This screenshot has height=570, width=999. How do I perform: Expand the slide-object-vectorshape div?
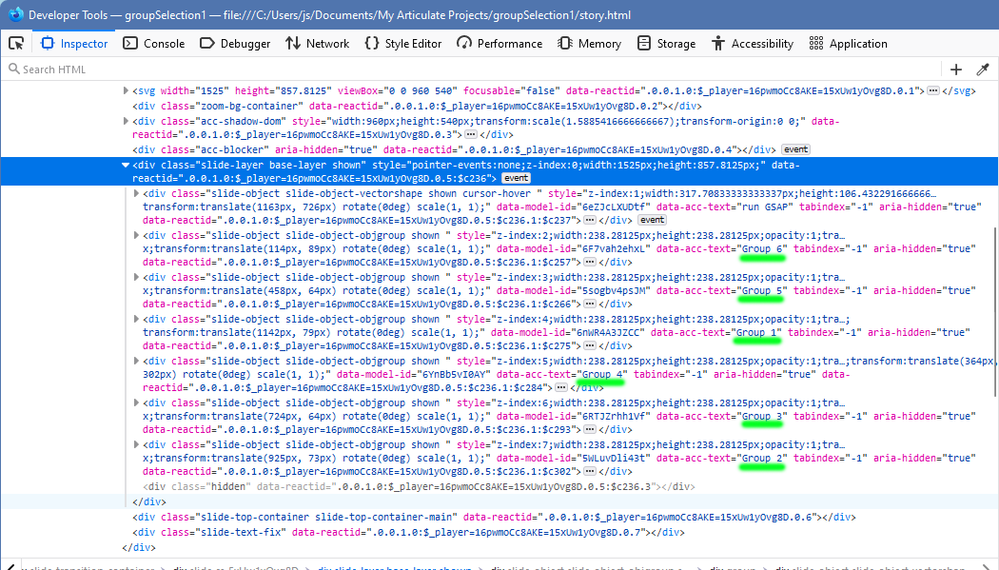[136, 194]
